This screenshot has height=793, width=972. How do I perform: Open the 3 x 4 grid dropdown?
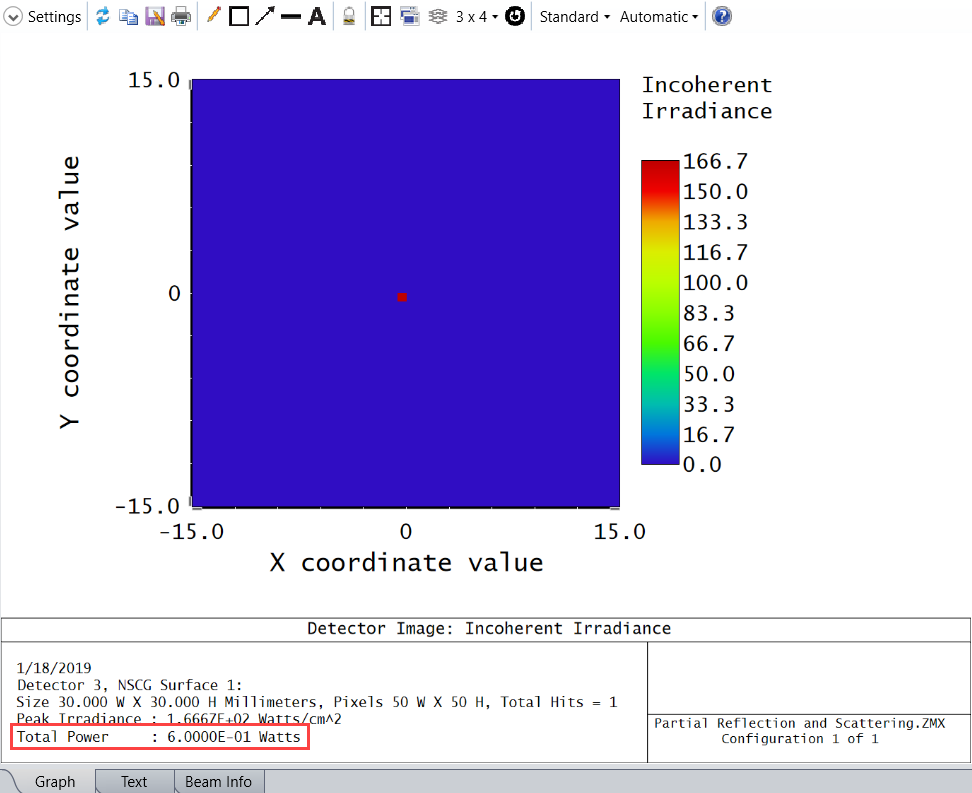coord(477,17)
